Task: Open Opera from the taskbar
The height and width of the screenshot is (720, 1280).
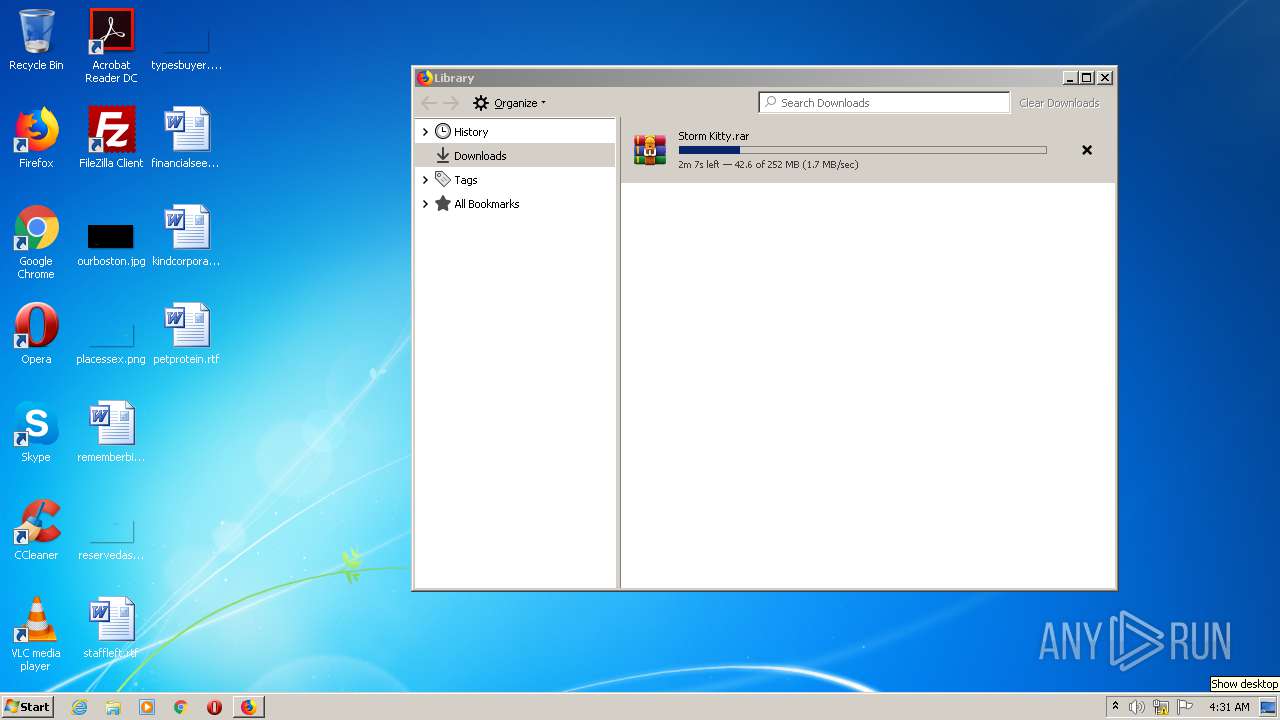Action: (x=214, y=707)
